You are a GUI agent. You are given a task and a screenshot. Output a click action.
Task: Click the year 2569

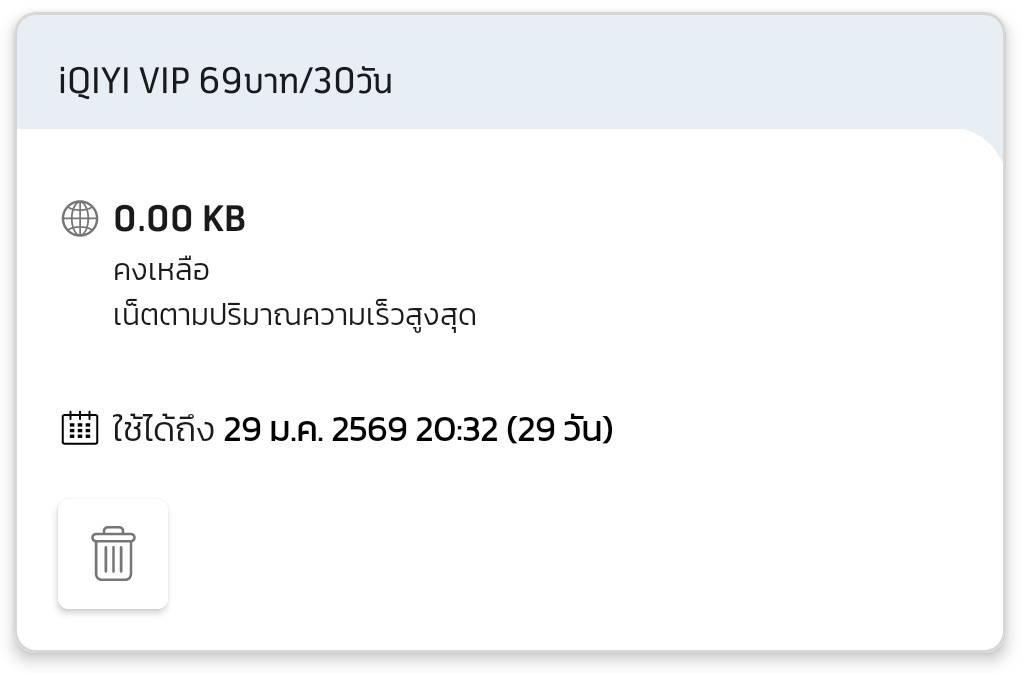coord(369,429)
